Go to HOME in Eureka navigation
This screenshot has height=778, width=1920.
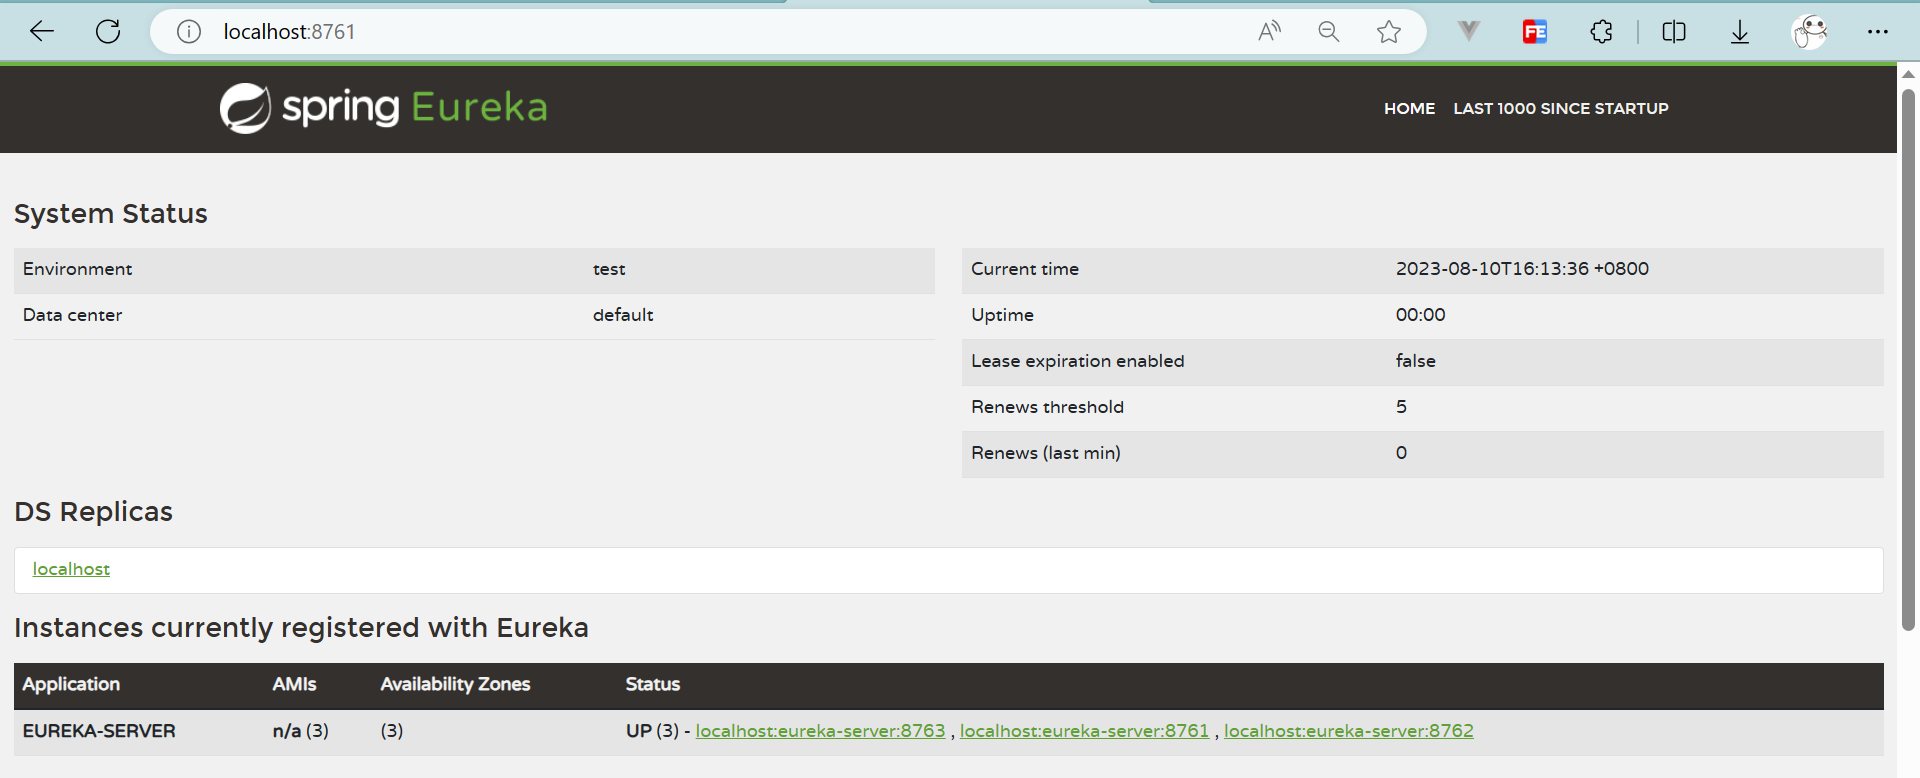(x=1409, y=108)
